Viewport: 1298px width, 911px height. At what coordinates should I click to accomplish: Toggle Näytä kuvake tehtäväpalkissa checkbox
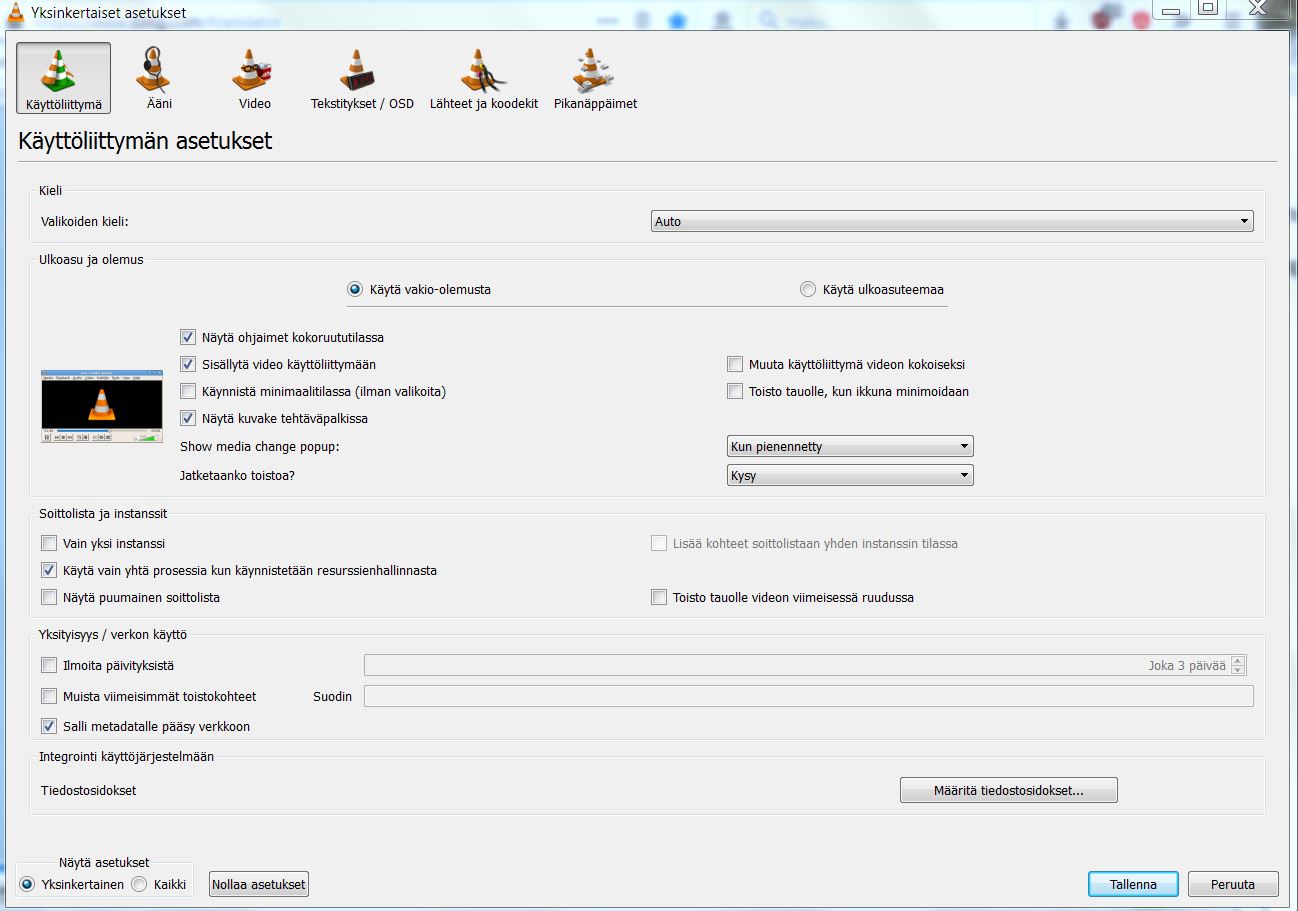[188, 419]
